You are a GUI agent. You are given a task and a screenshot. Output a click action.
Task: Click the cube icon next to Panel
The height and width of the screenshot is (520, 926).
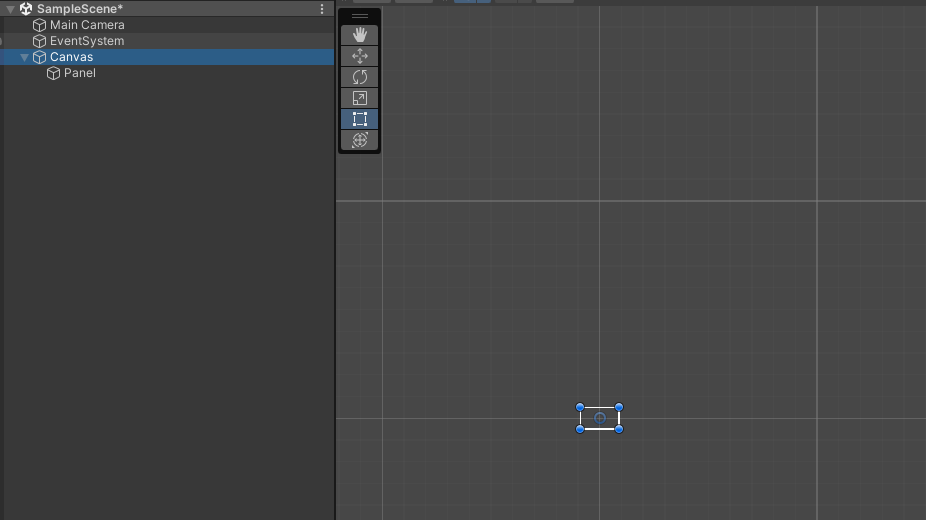pos(53,73)
